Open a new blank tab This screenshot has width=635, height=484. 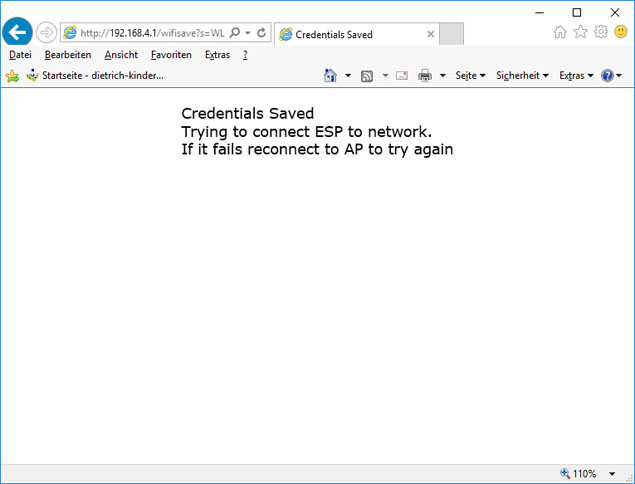click(x=452, y=34)
